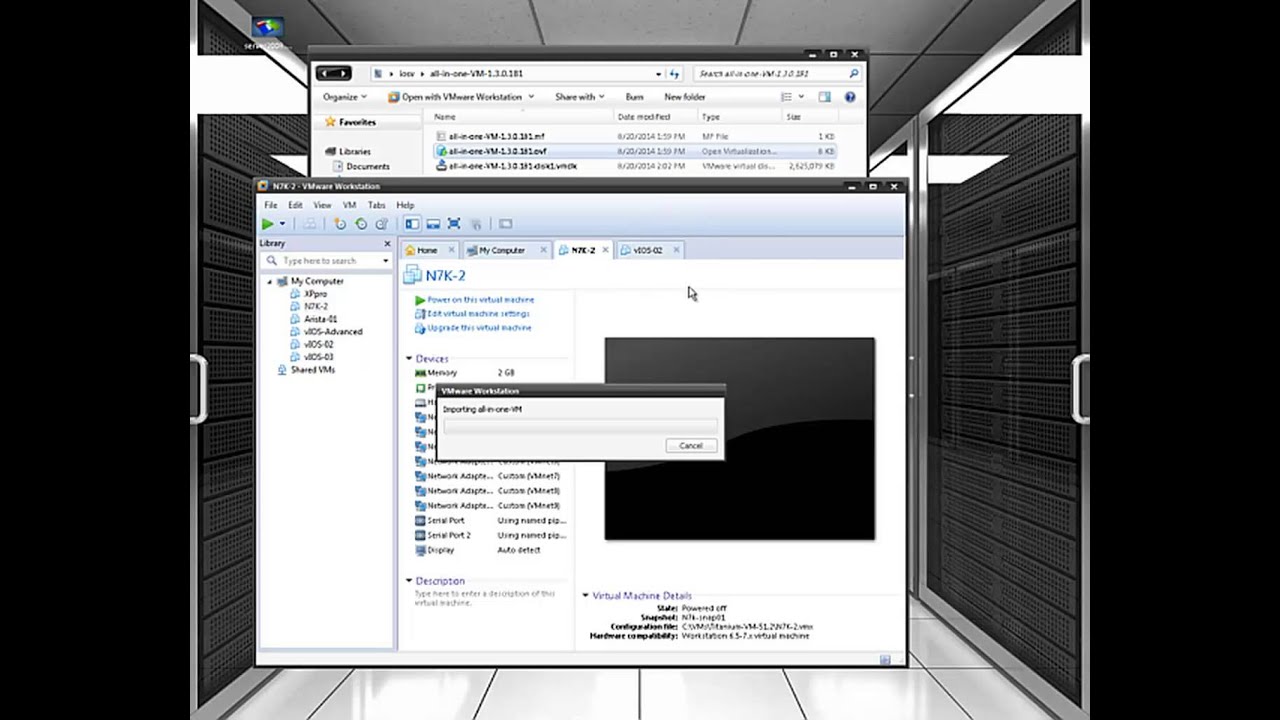Click the Unity mode toolbar icon
The height and width of the screenshot is (720, 1280).
[x=476, y=224]
